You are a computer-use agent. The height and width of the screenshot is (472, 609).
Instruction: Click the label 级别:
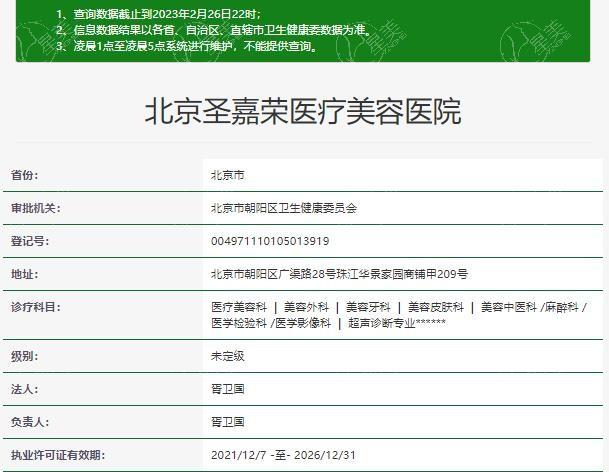click(24, 356)
